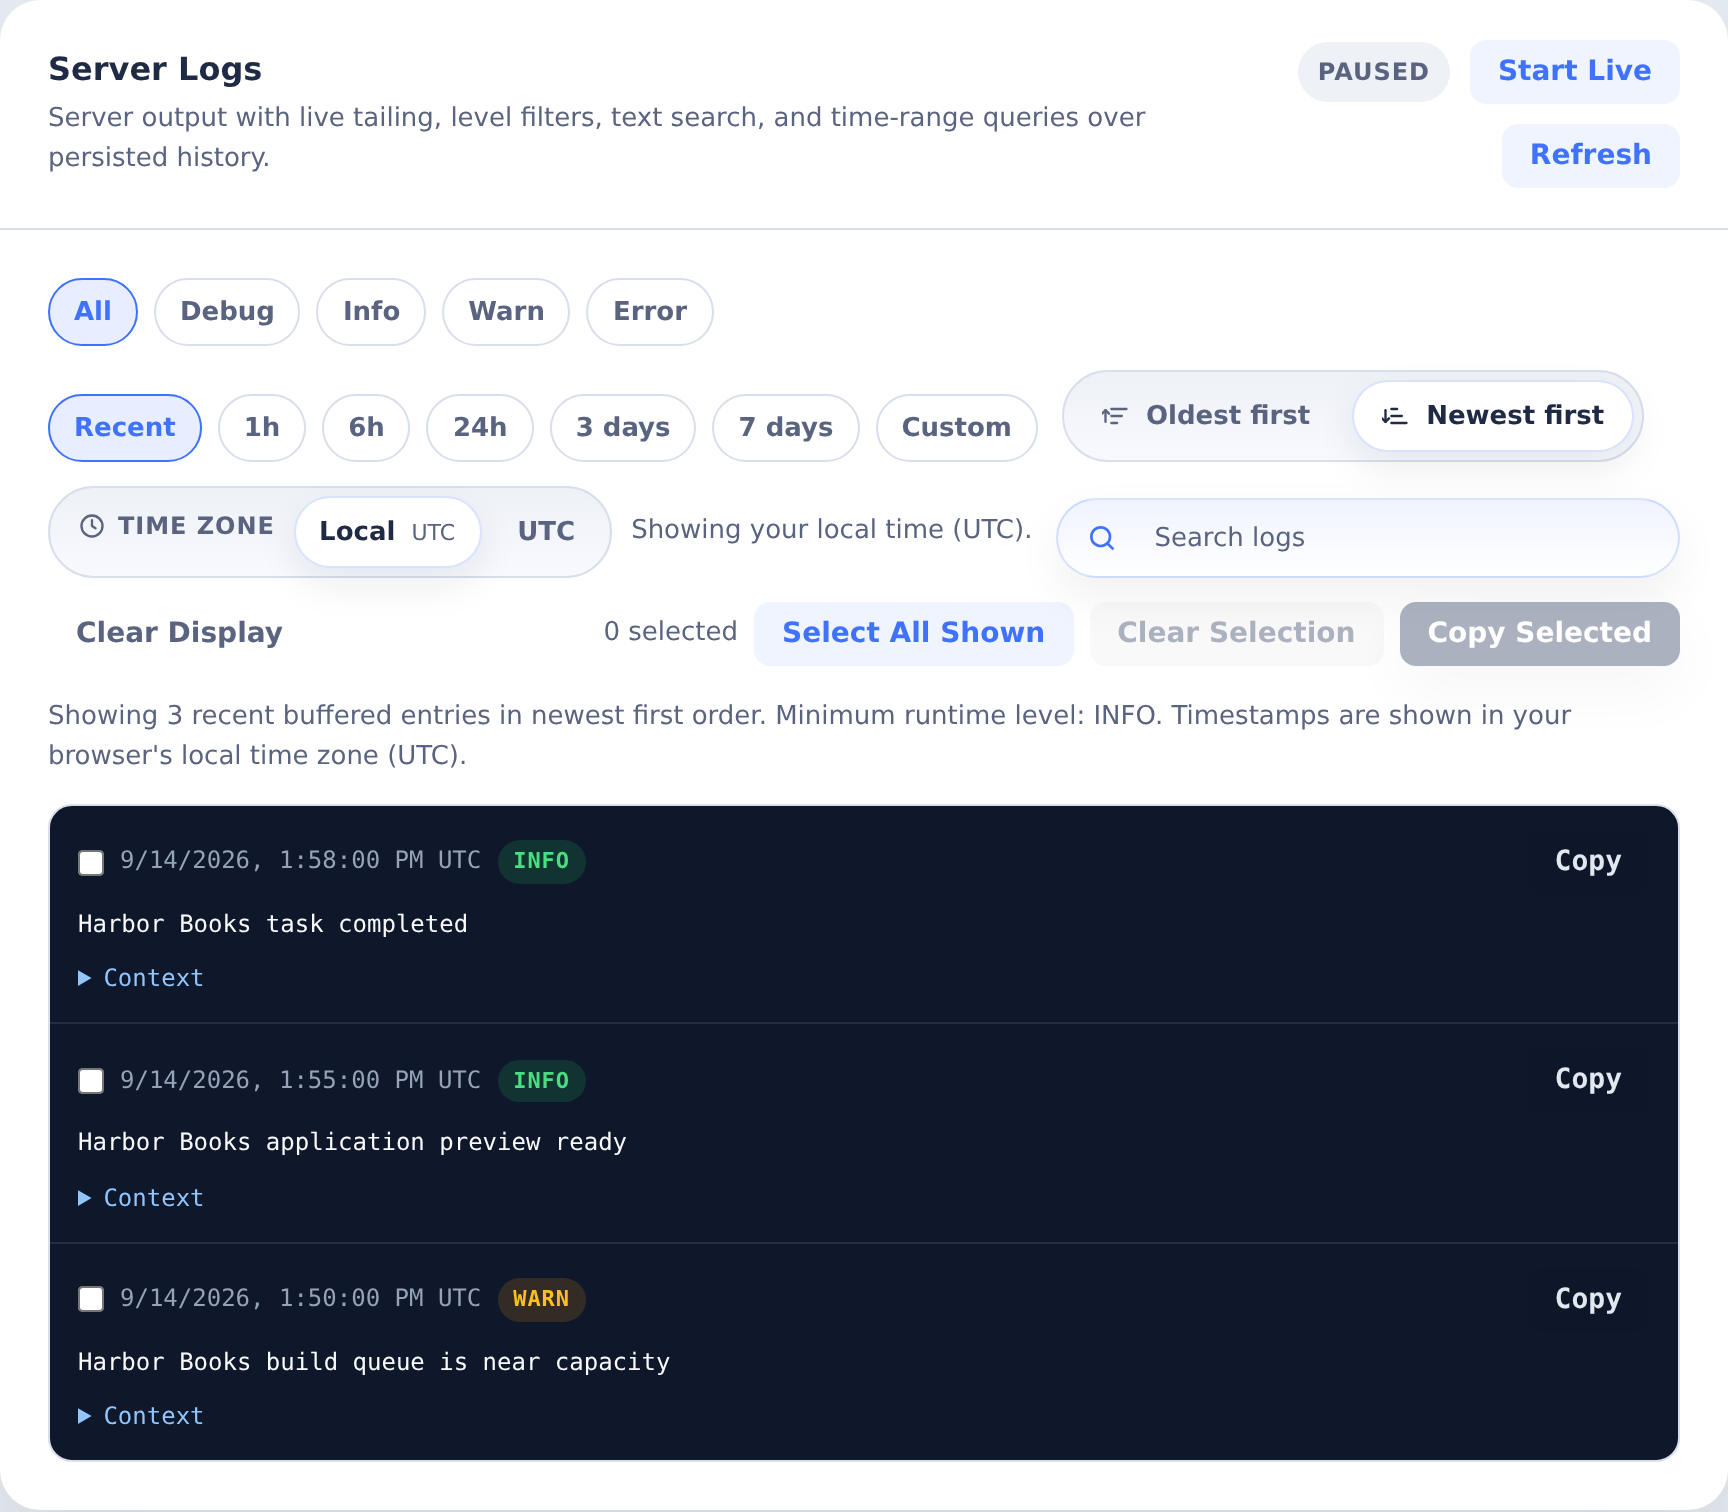Copy the Harbor Books task completed entry
This screenshot has width=1728, height=1512.
pyautogui.click(x=1588, y=862)
